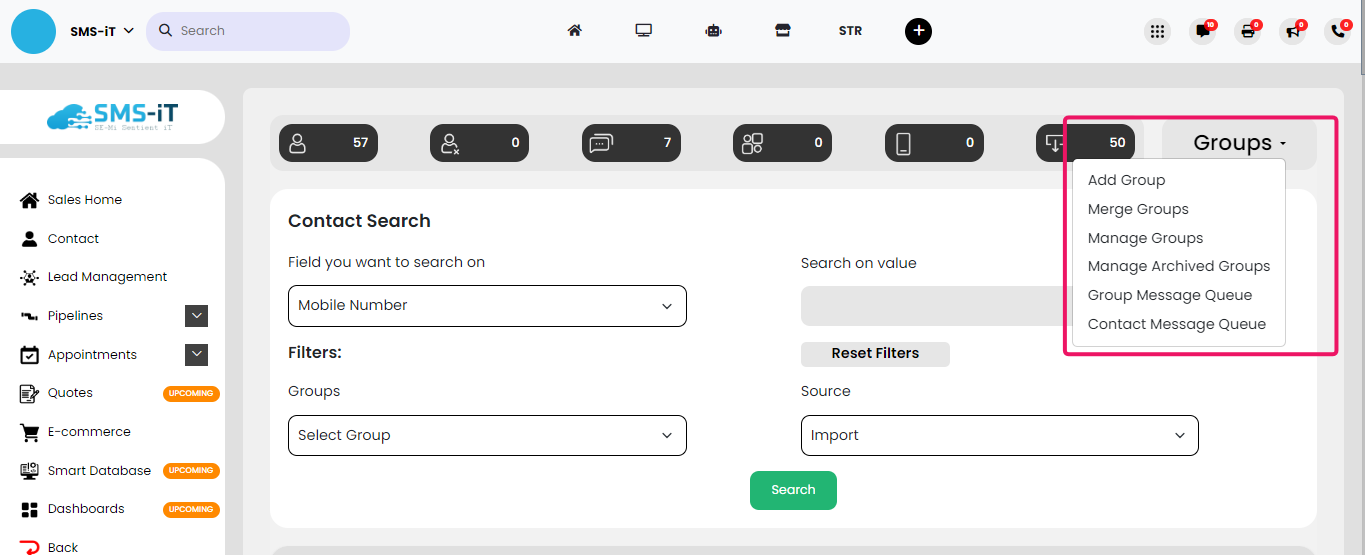Open Pipelines in the sidebar
The height and width of the screenshot is (555, 1365).
click(75, 316)
